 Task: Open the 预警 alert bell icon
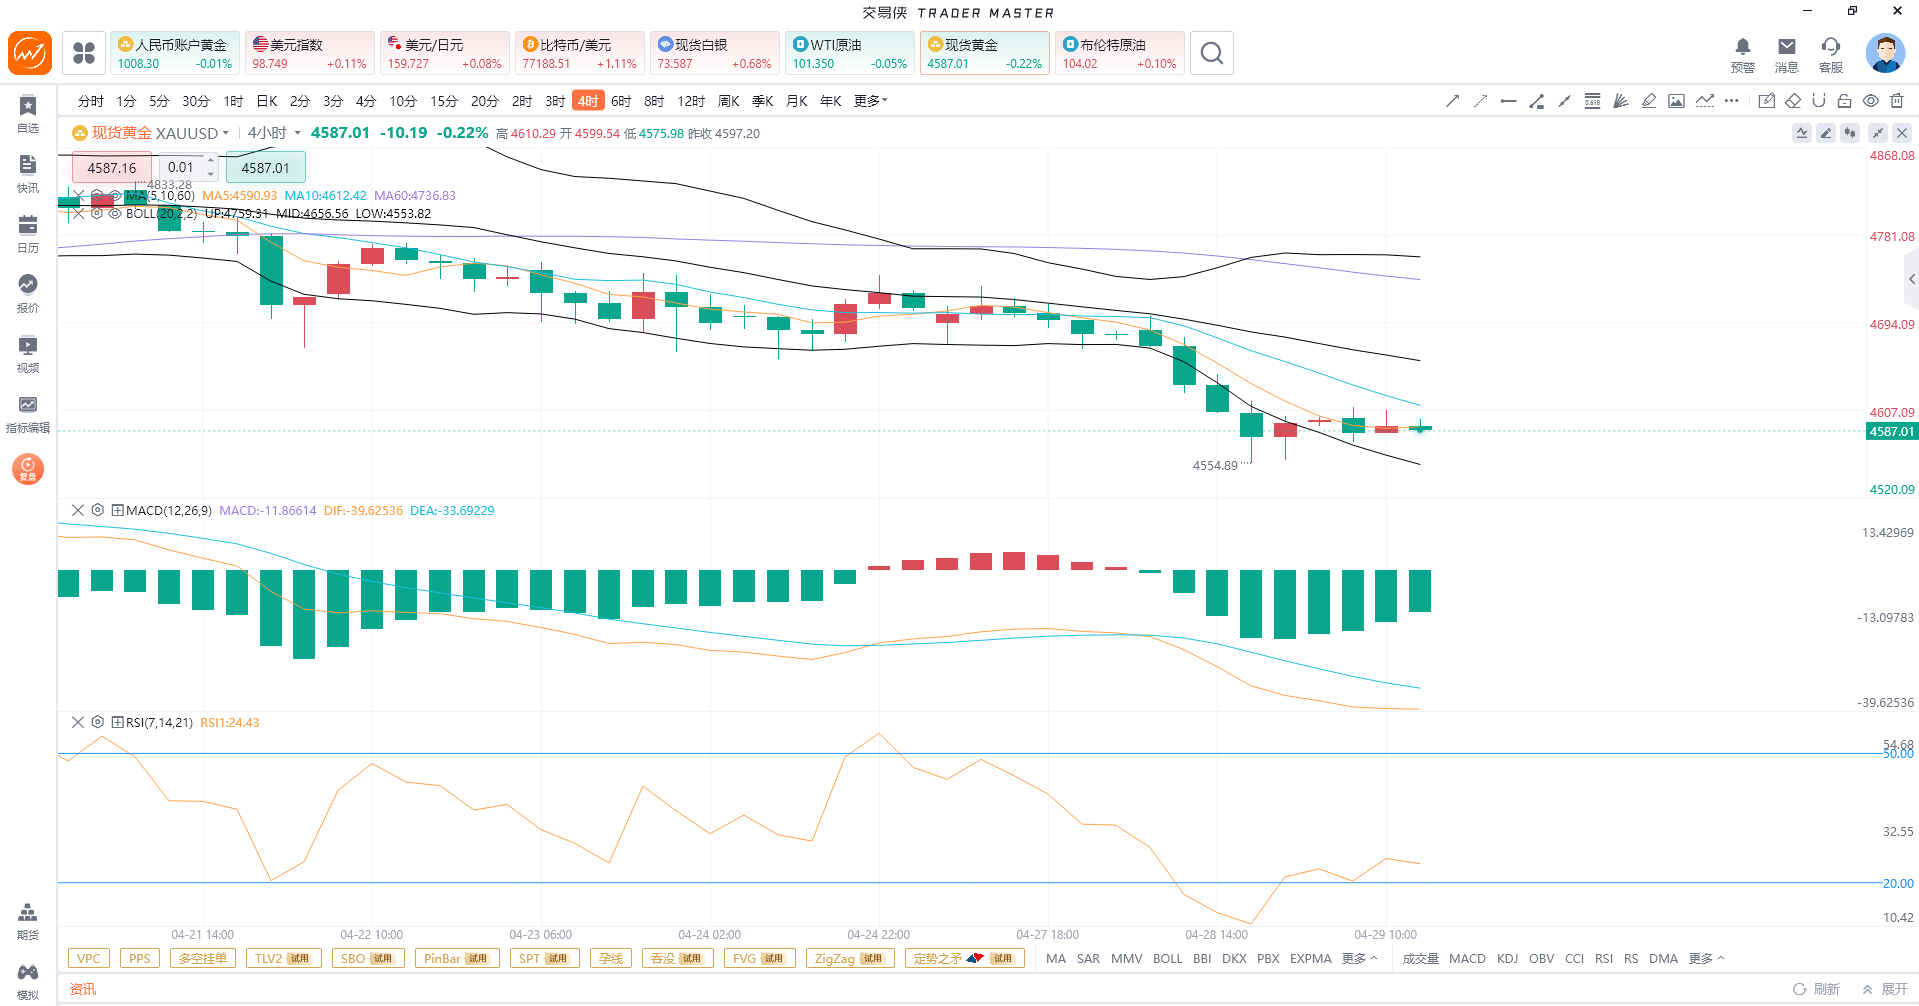pyautogui.click(x=1742, y=53)
